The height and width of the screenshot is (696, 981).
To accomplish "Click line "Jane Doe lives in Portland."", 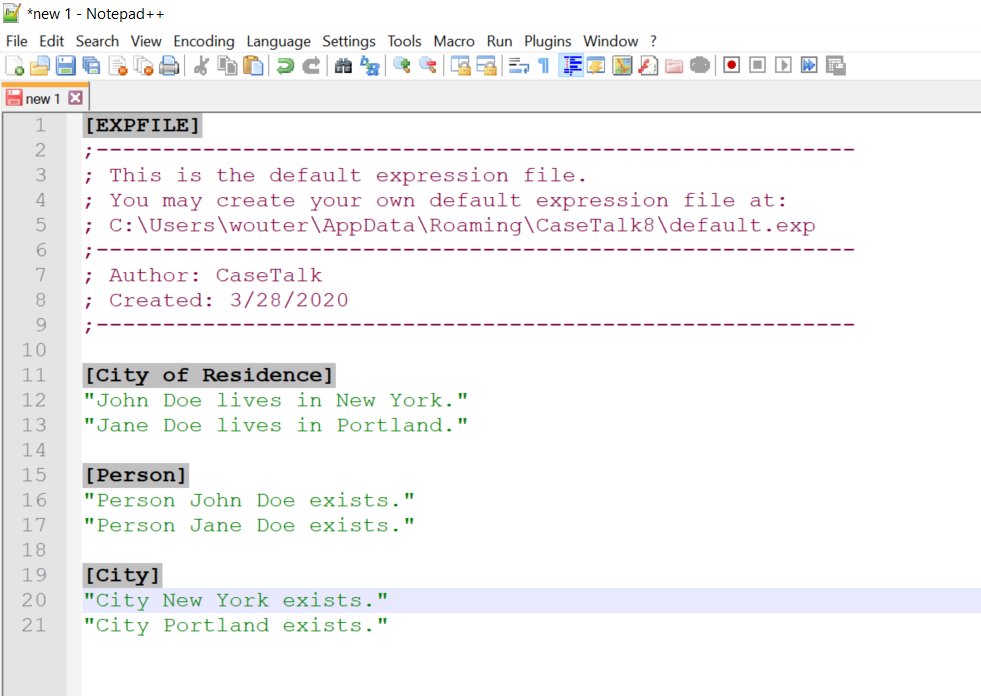I will (276, 425).
